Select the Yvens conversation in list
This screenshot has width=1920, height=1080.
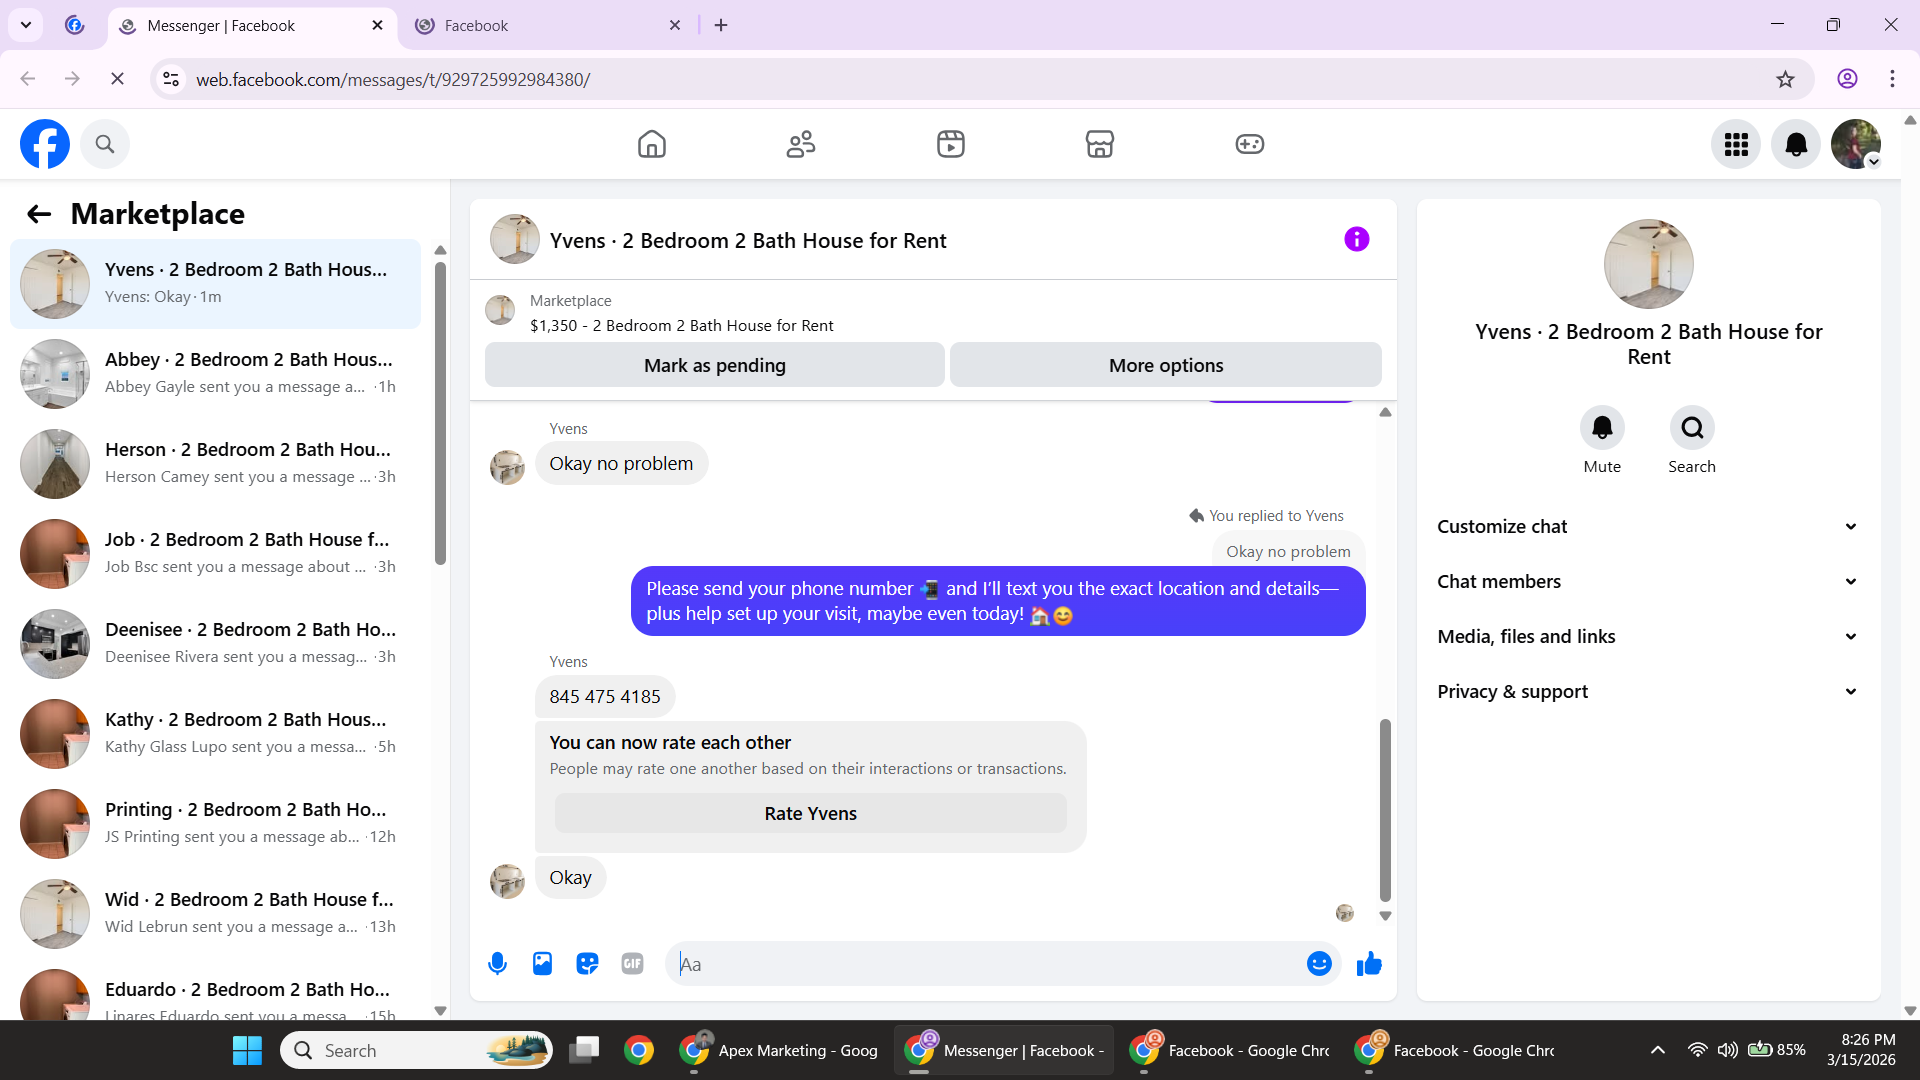point(215,284)
